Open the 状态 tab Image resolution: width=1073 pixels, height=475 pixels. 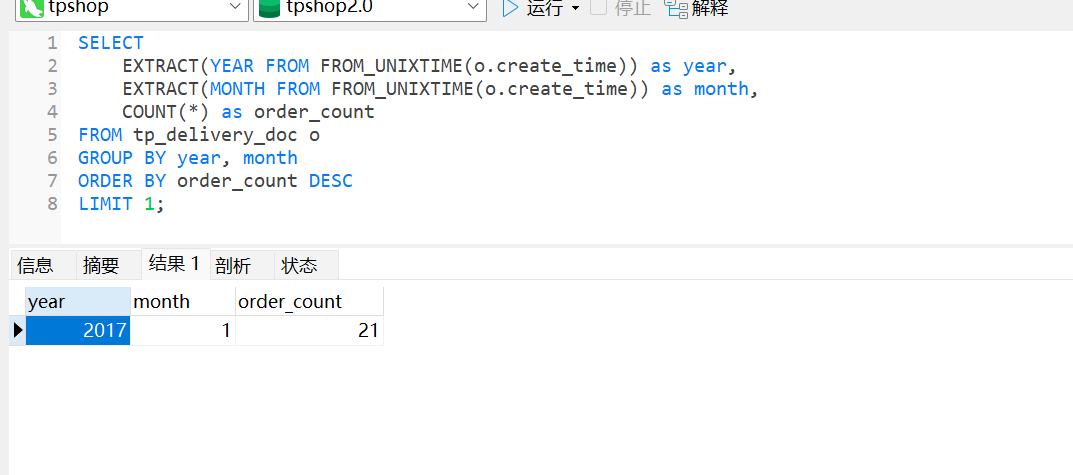tap(307, 265)
